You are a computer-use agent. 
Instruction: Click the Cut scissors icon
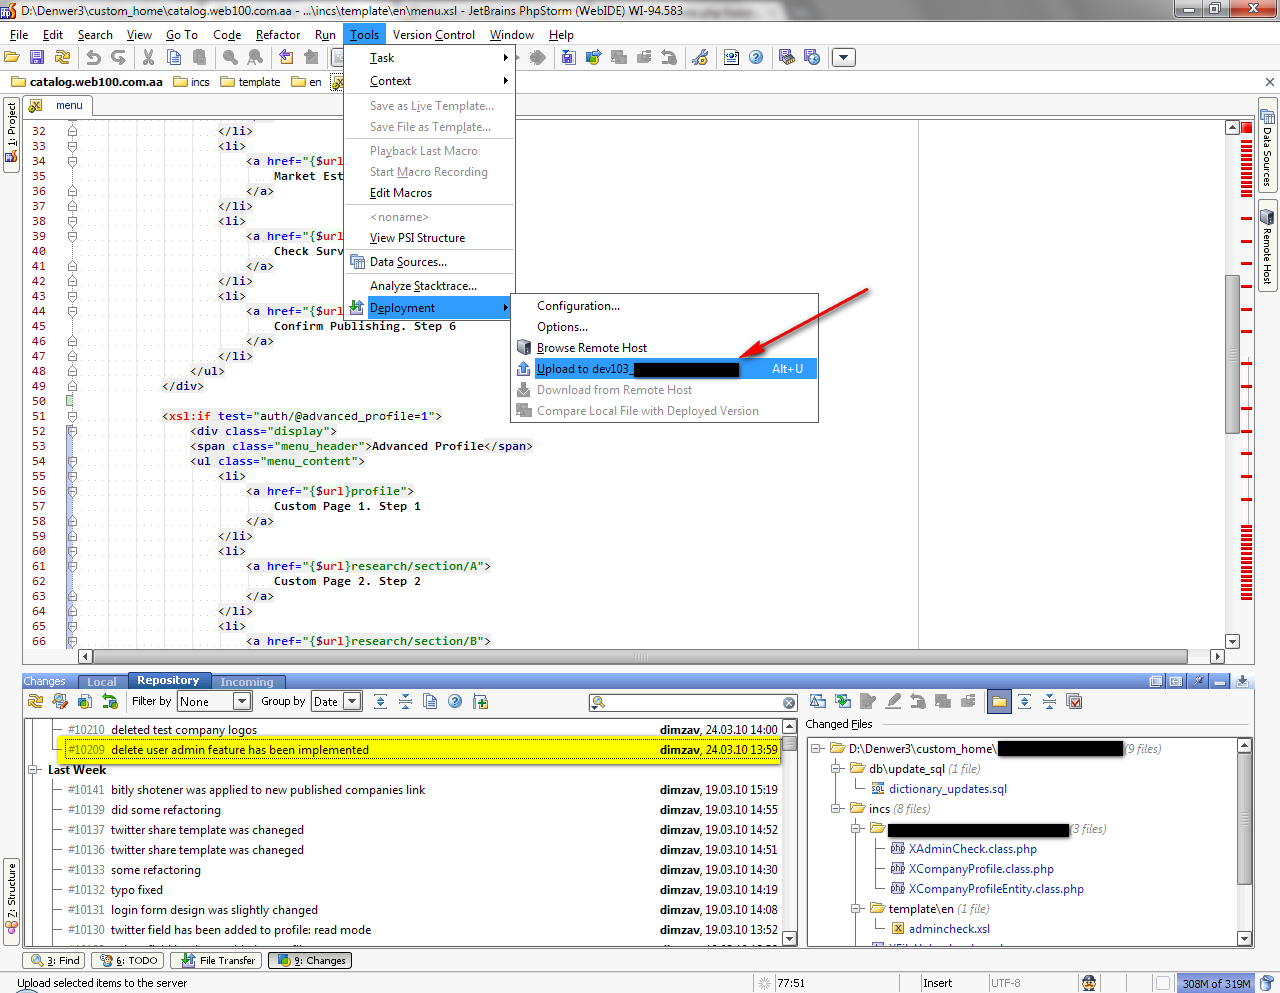[149, 58]
